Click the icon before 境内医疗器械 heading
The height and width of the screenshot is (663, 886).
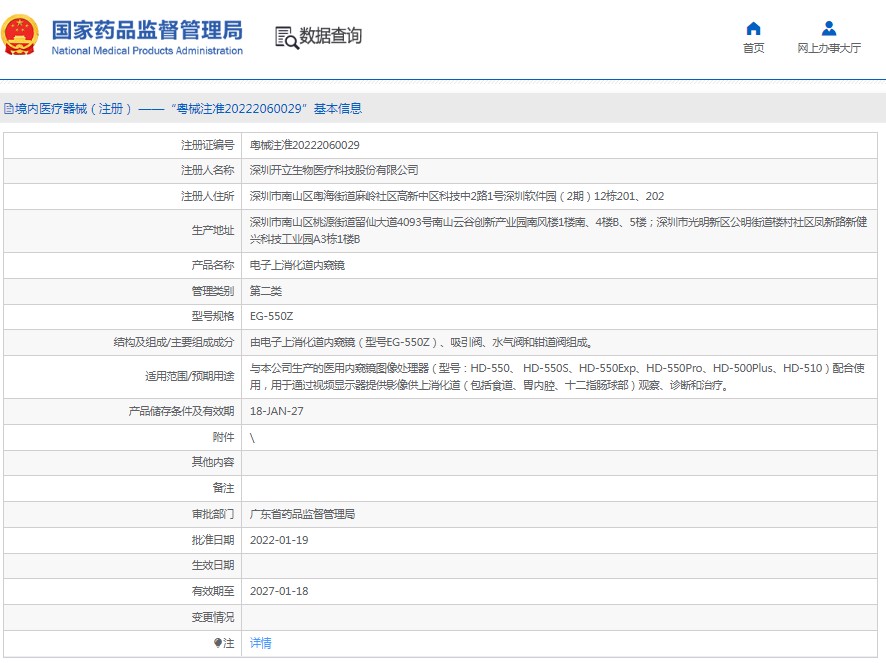point(8,109)
